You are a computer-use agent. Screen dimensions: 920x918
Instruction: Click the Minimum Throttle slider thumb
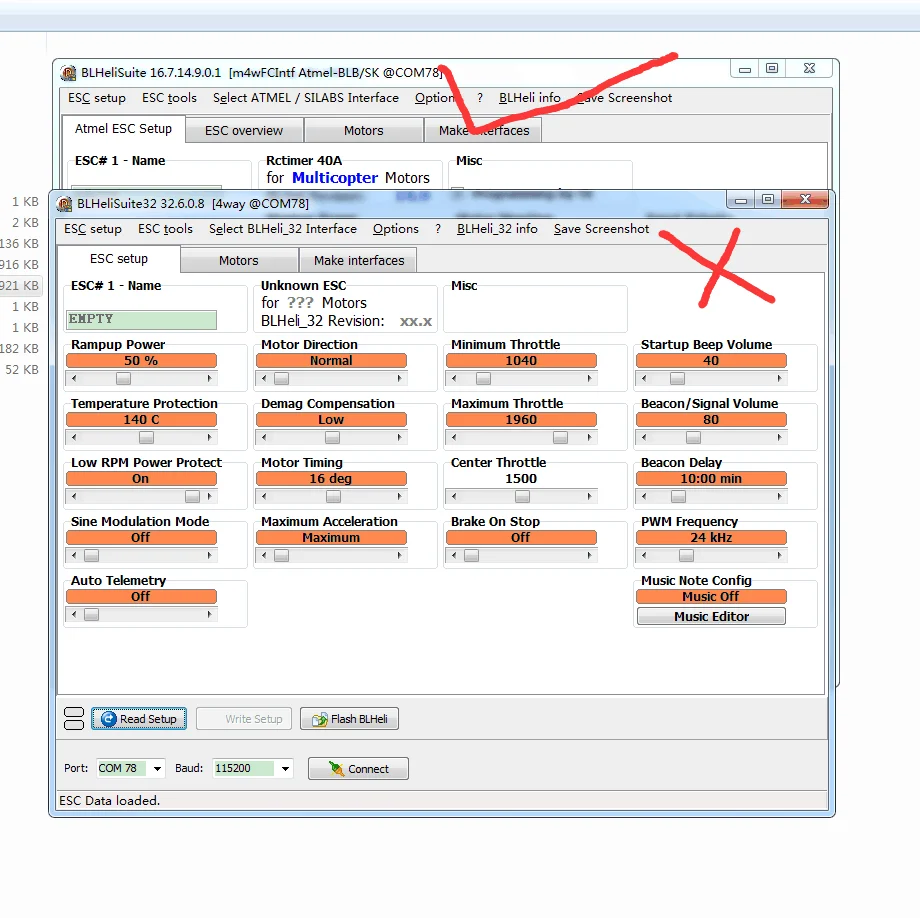click(x=483, y=379)
